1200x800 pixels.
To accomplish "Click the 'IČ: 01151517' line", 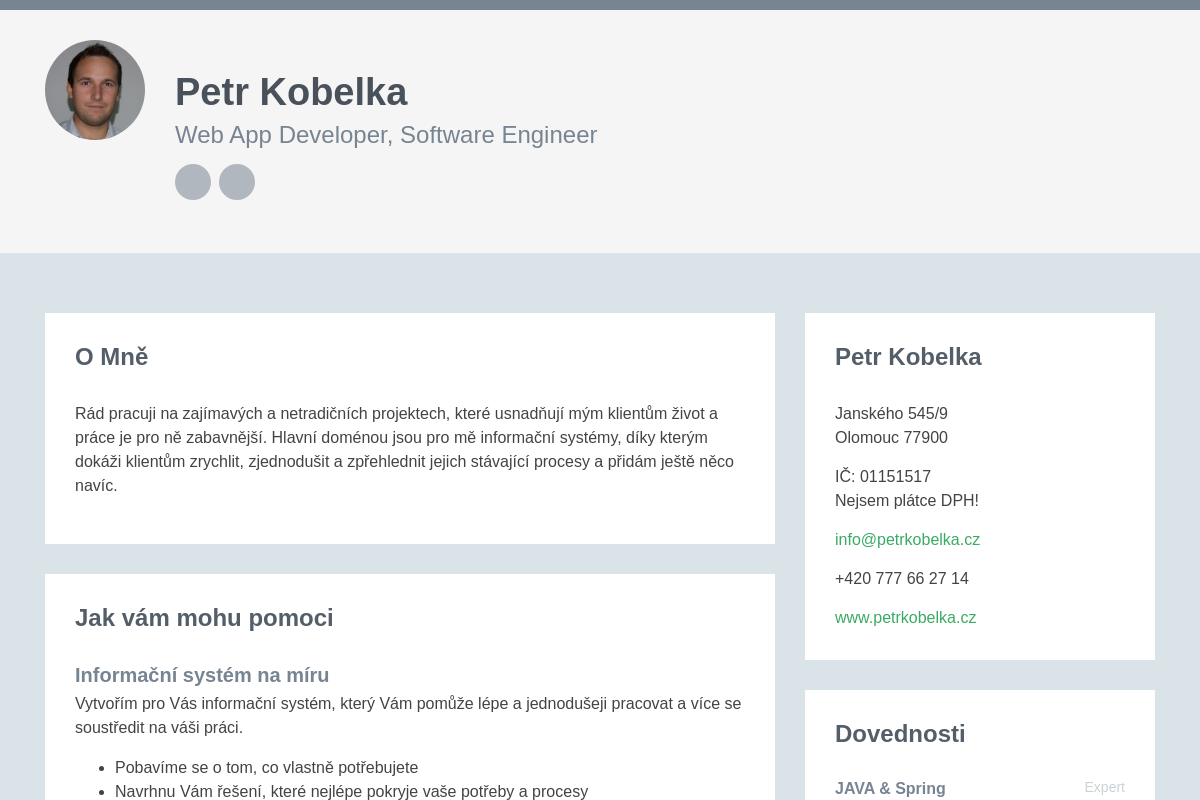I will (883, 477).
